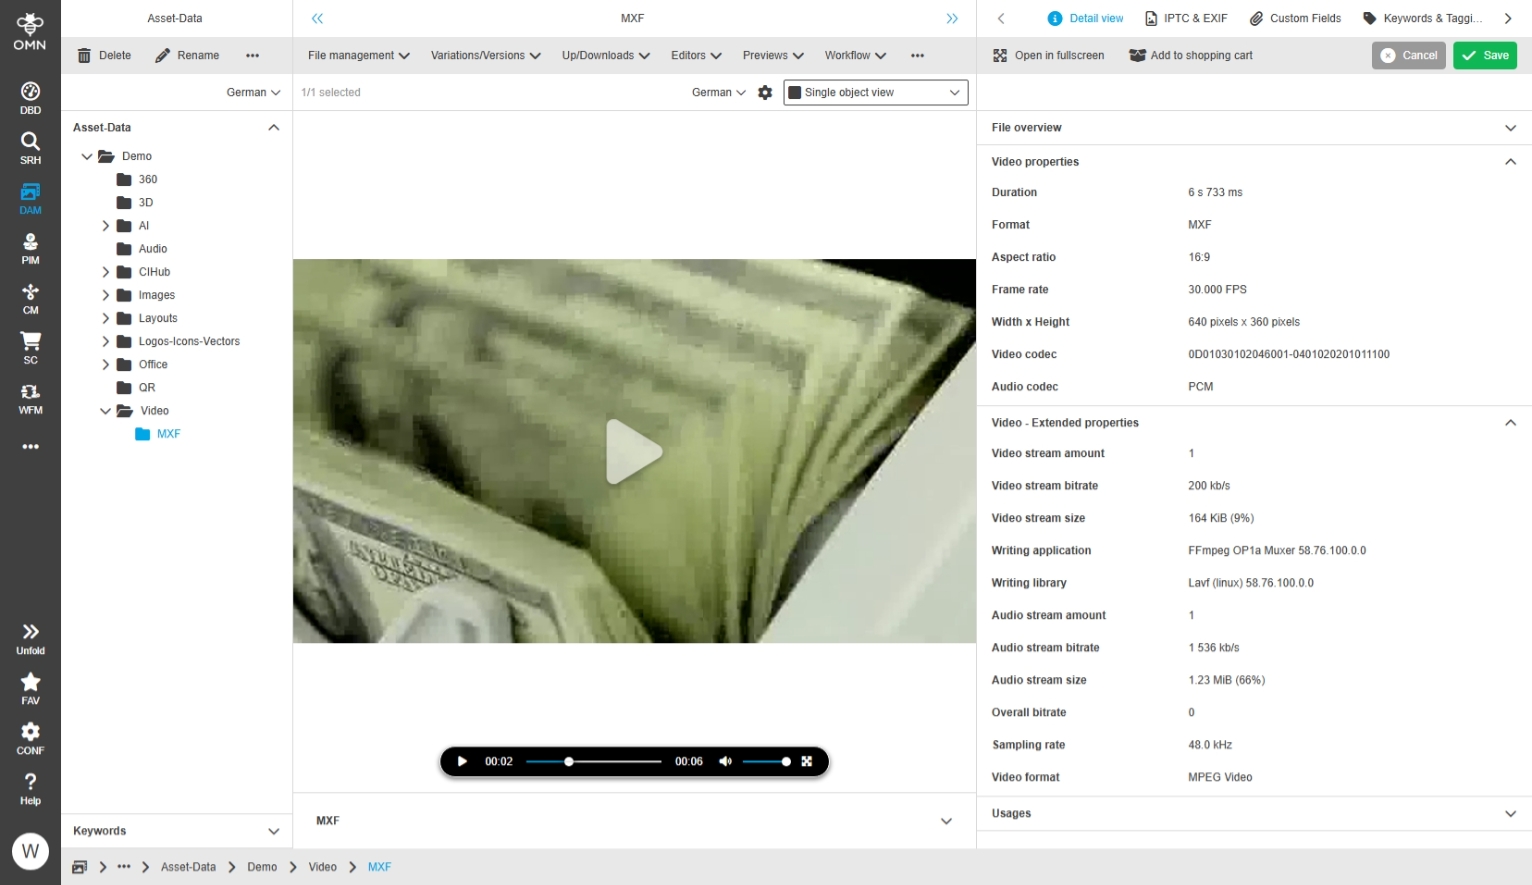
Task: Show more modules in left sidebar
Action: (x=30, y=447)
